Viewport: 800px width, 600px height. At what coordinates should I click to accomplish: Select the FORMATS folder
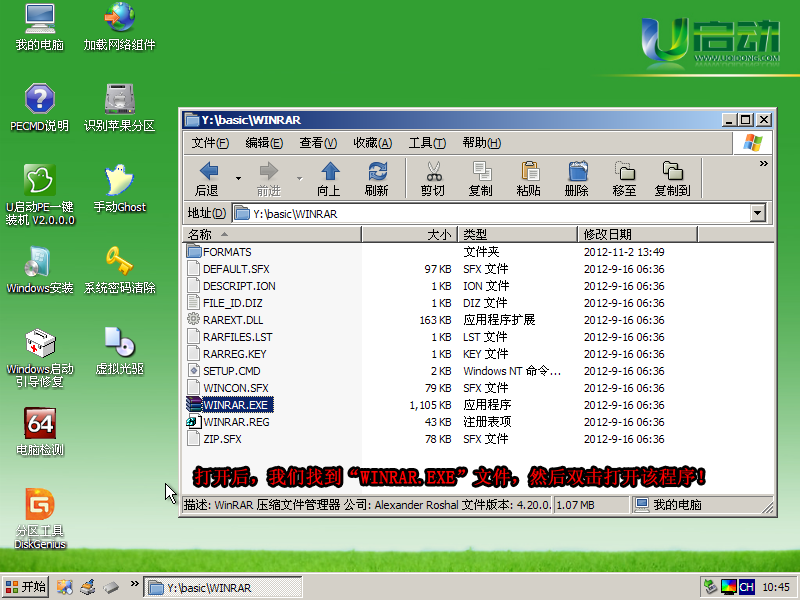click(x=219, y=252)
